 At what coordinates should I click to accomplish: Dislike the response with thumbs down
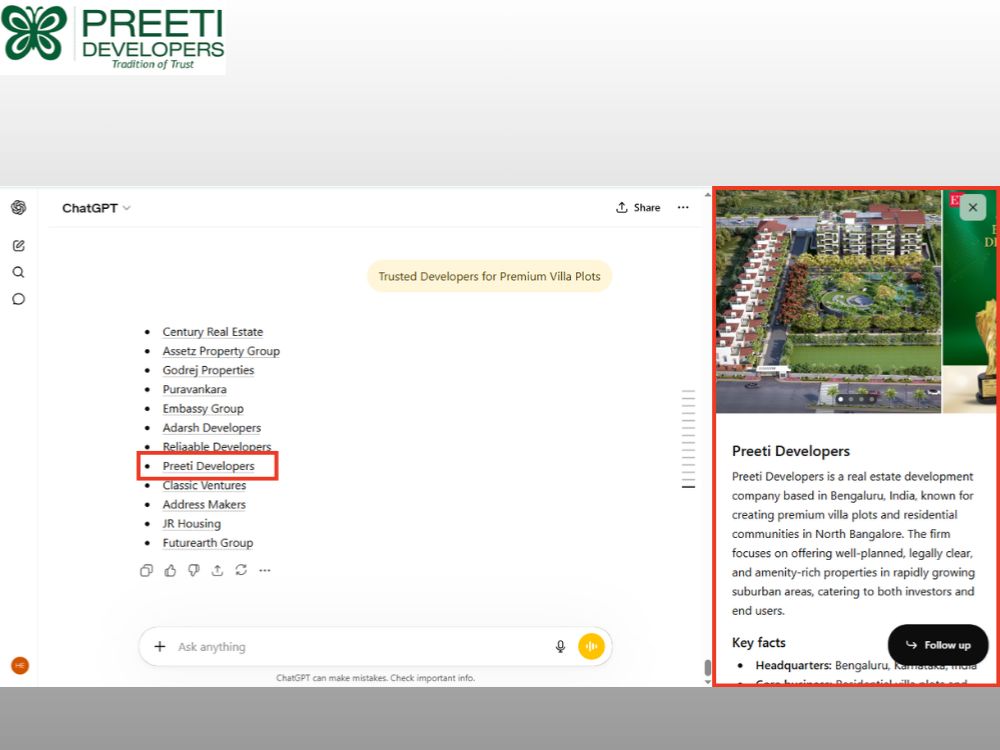pyautogui.click(x=194, y=570)
